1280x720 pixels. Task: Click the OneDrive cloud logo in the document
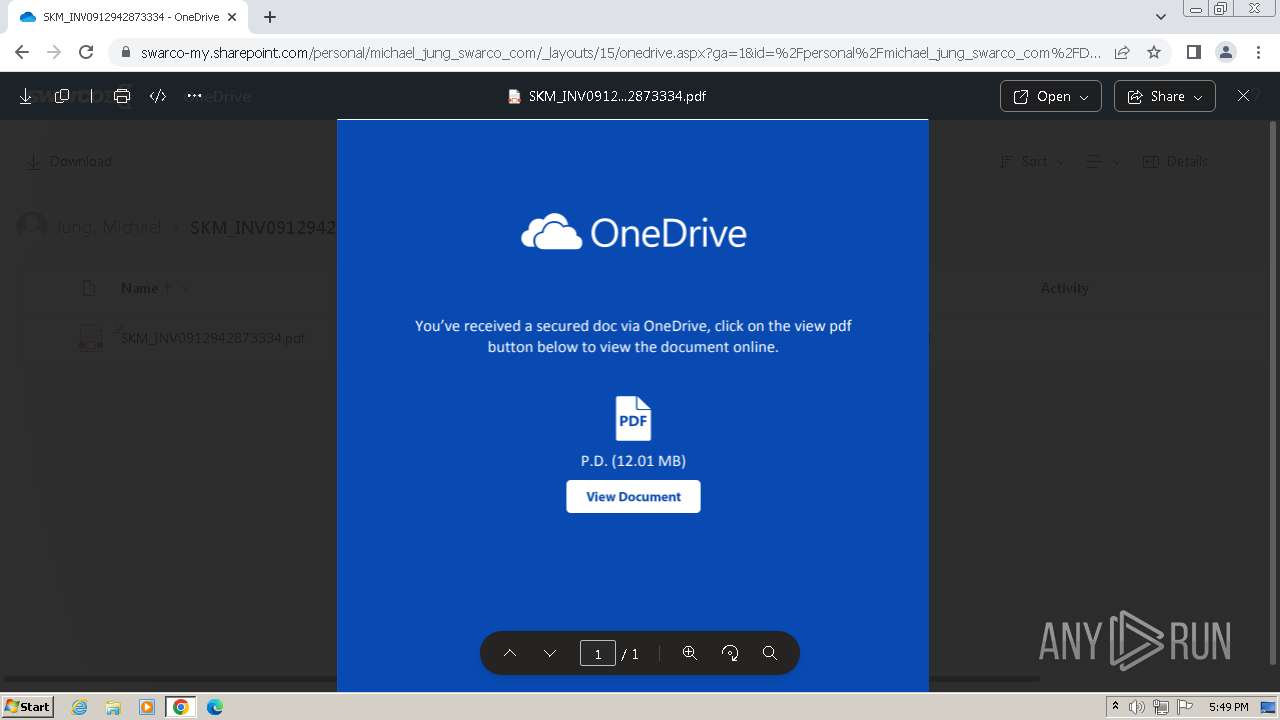(551, 232)
